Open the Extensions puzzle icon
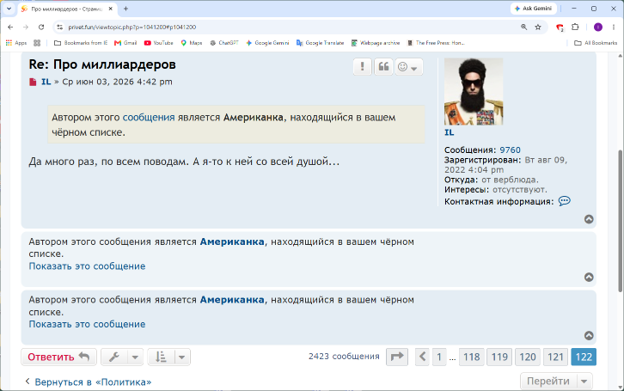 pos(575,27)
